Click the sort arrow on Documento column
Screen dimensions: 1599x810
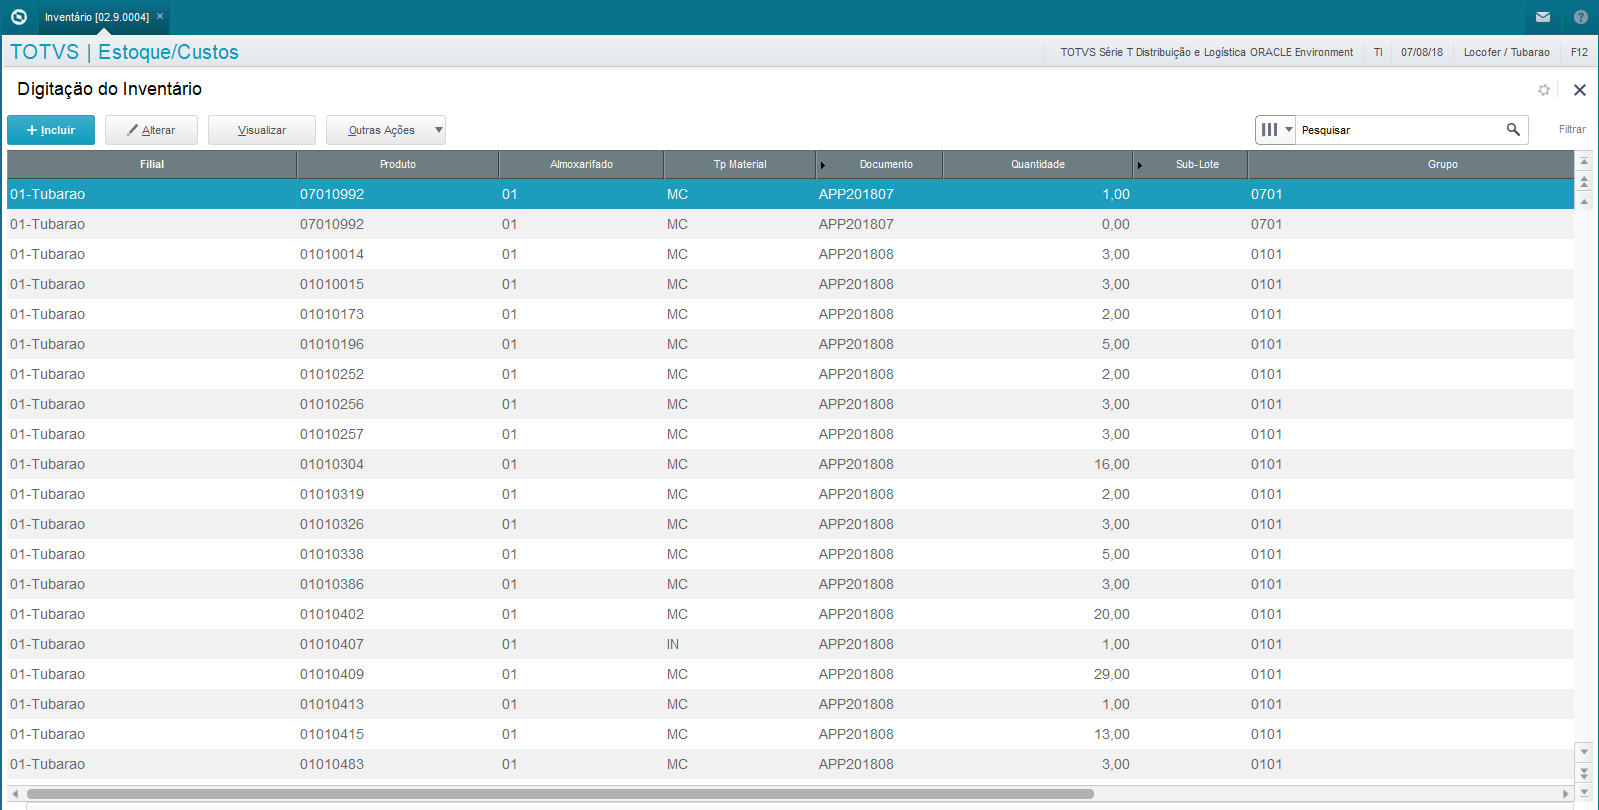click(x=823, y=165)
